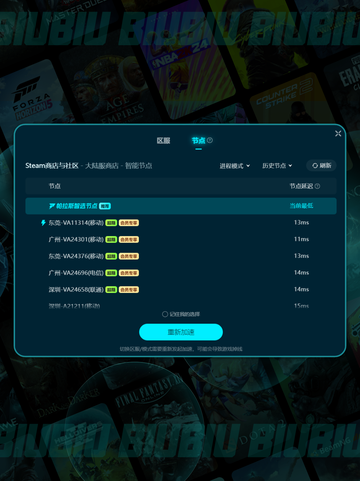The width and height of the screenshot is (360, 481).
Task: Click help icon next to 节点延迟
Action: point(317,186)
